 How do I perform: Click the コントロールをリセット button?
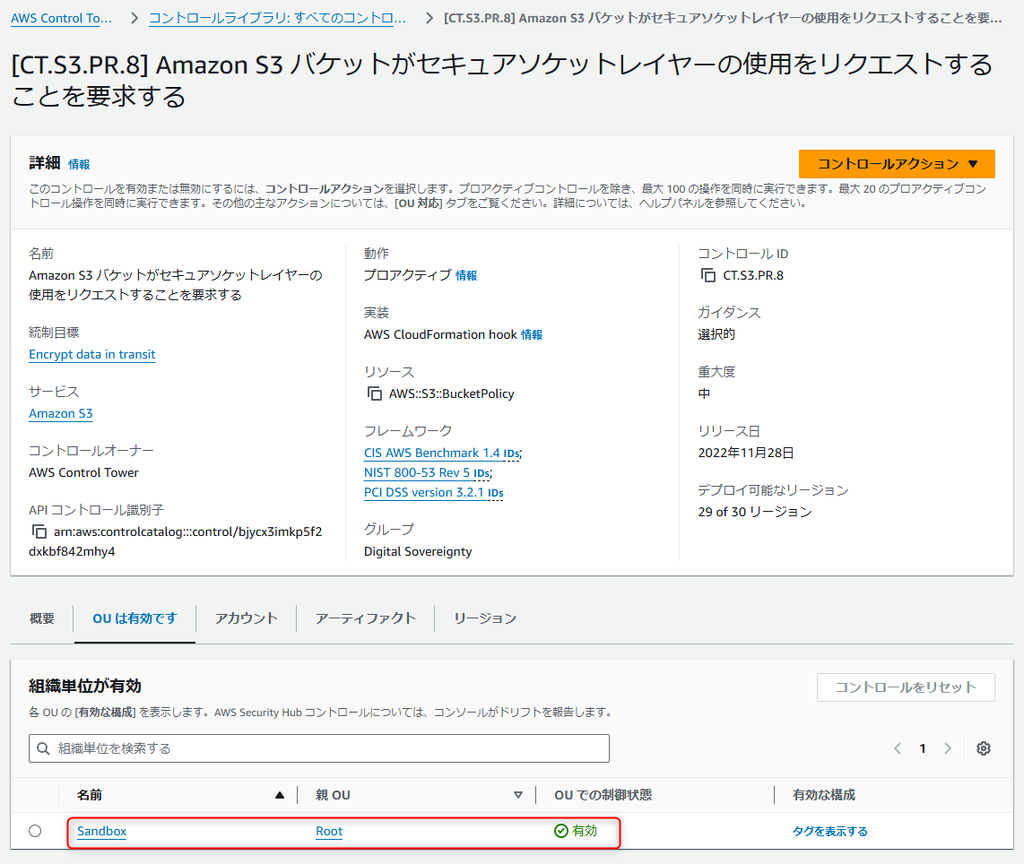906,687
